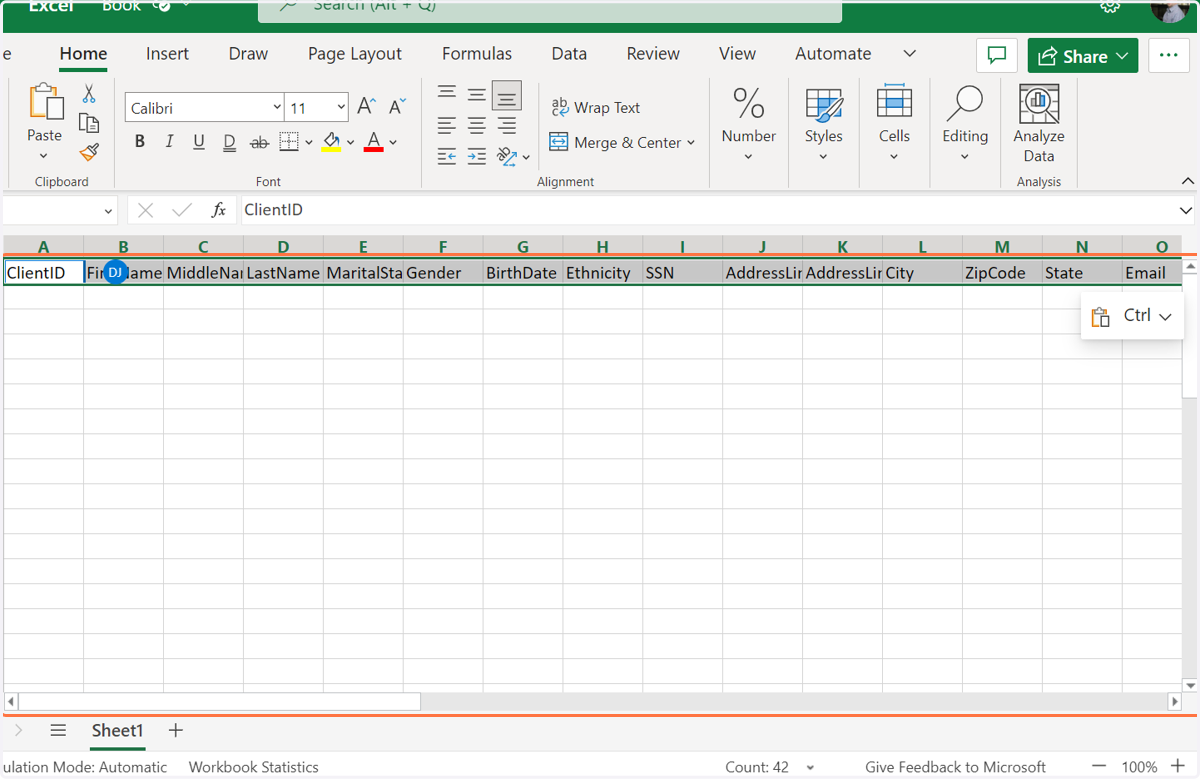
Task: Click Analyze Data
Action: click(x=1039, y=123)
